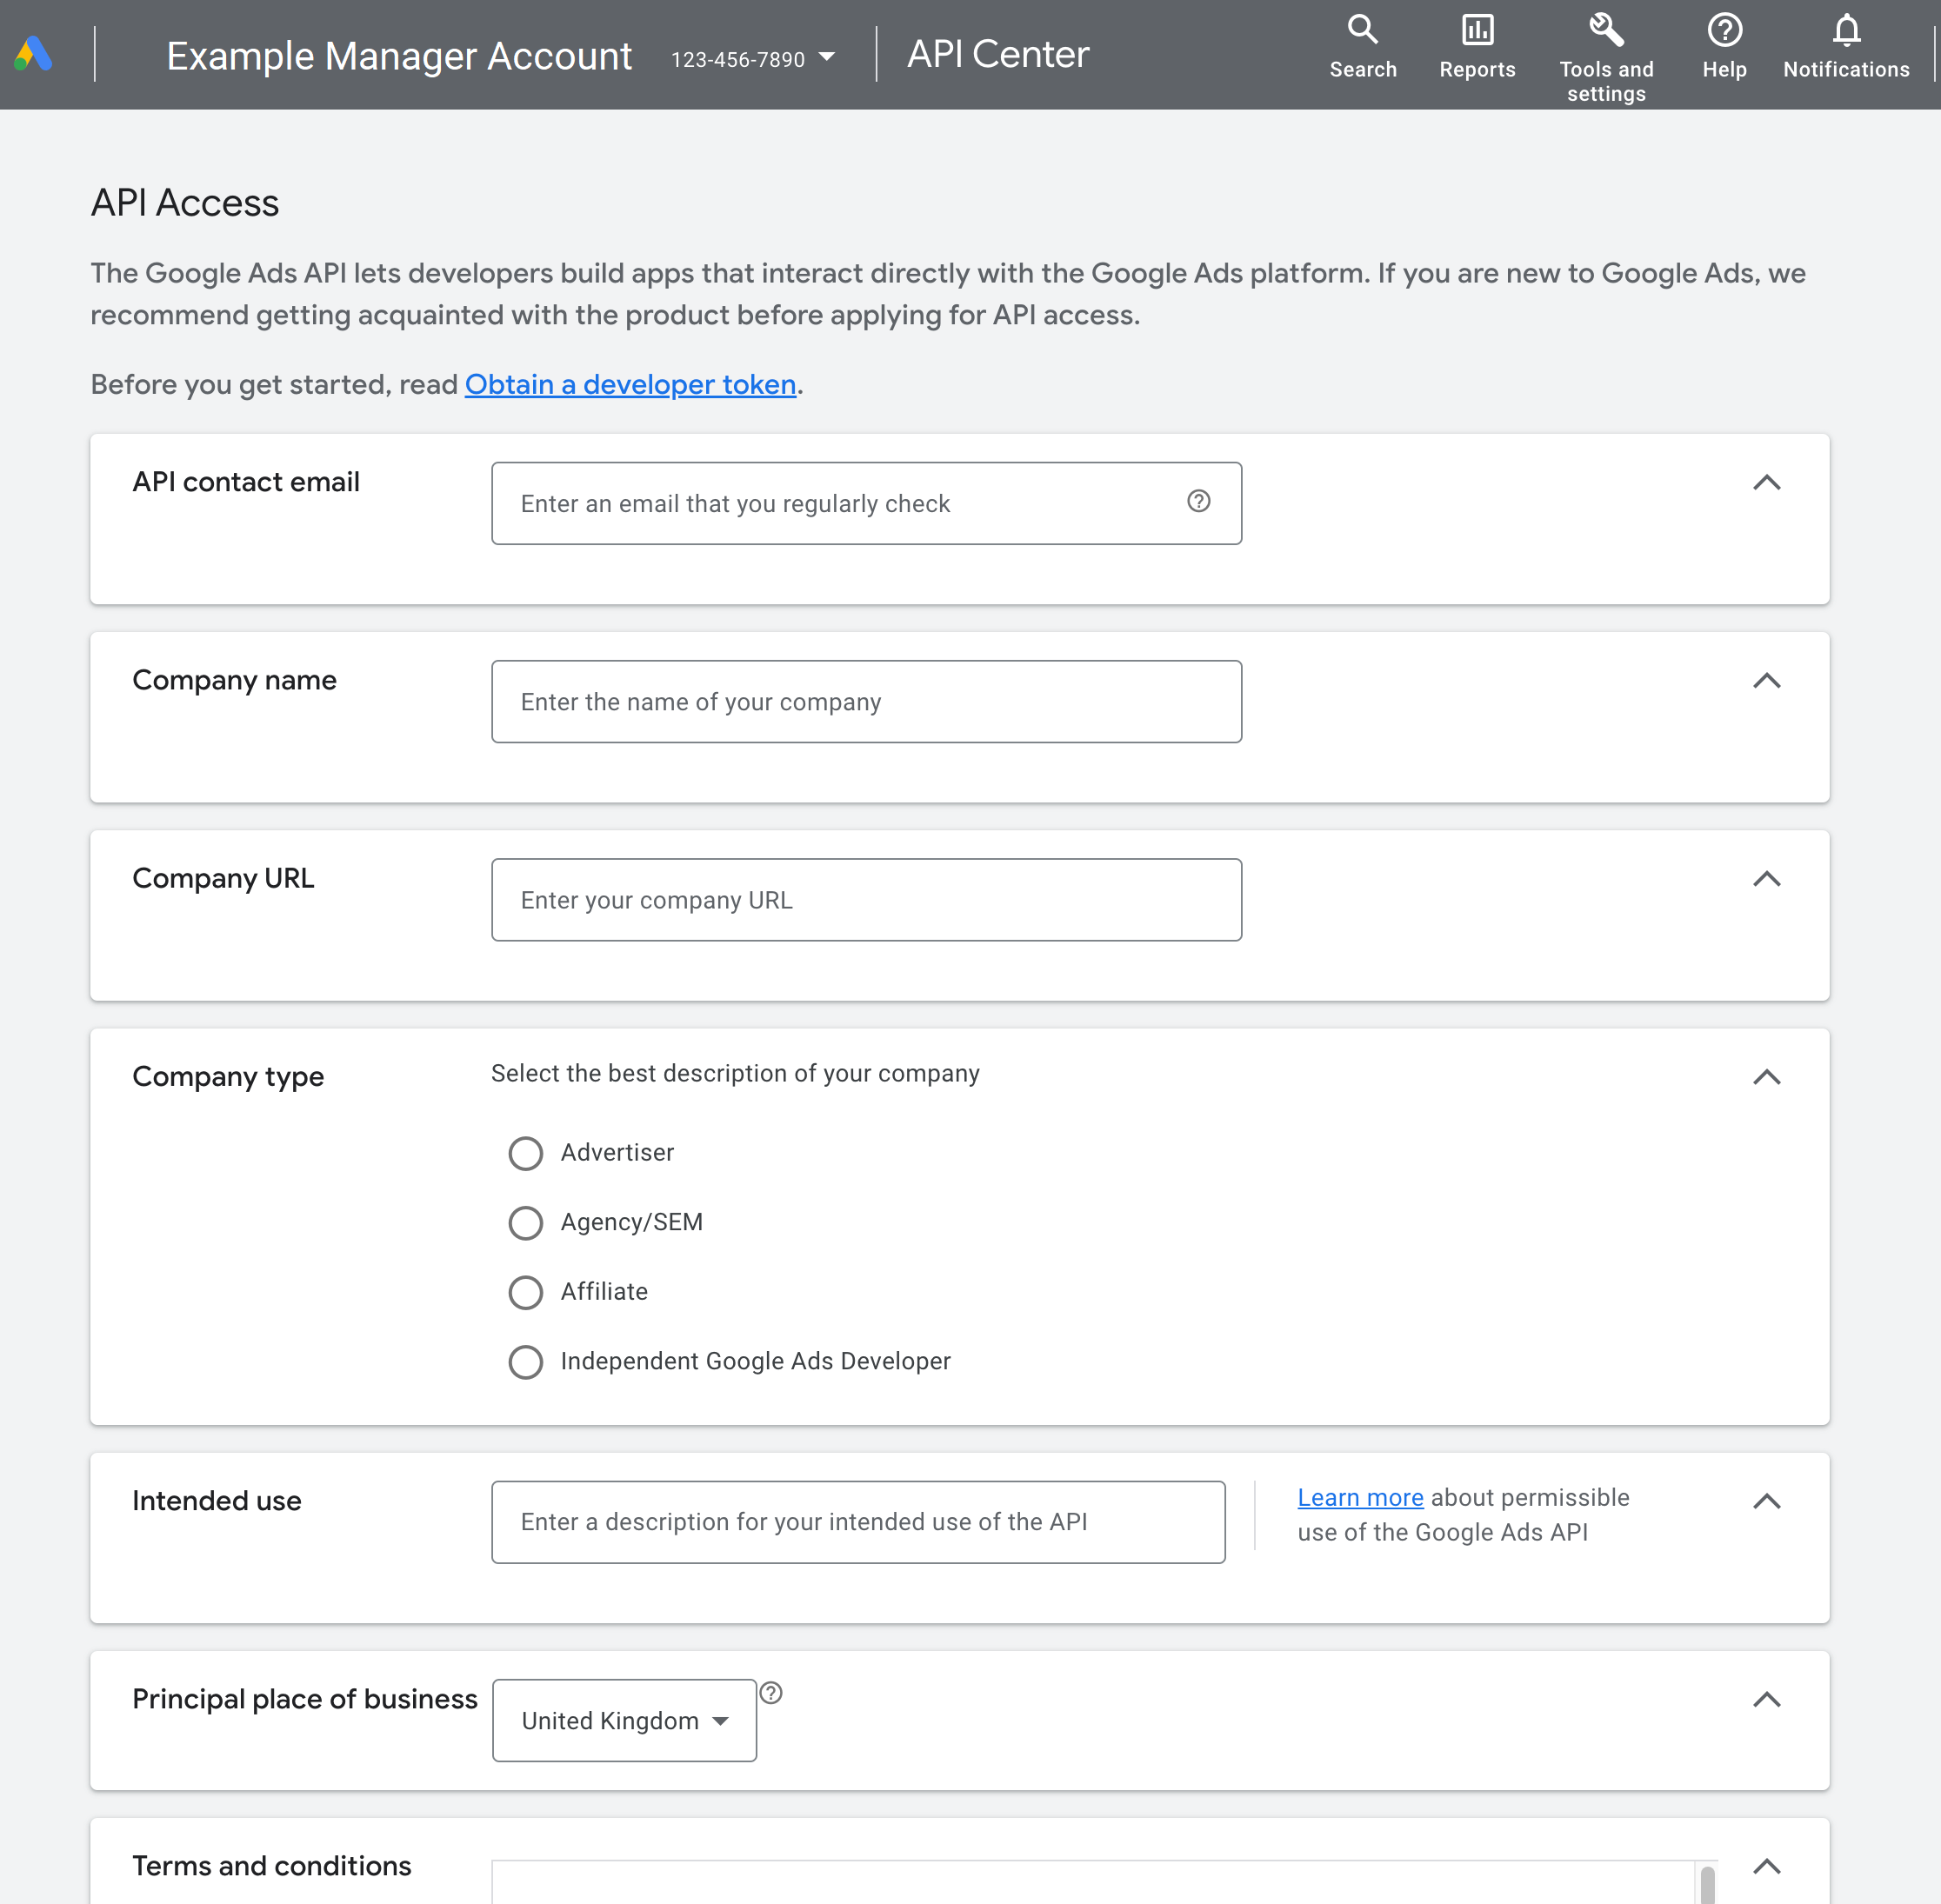Select the Agency/SEM radio button
Screen dimensions: 1941x1904
coord(525,1222)
